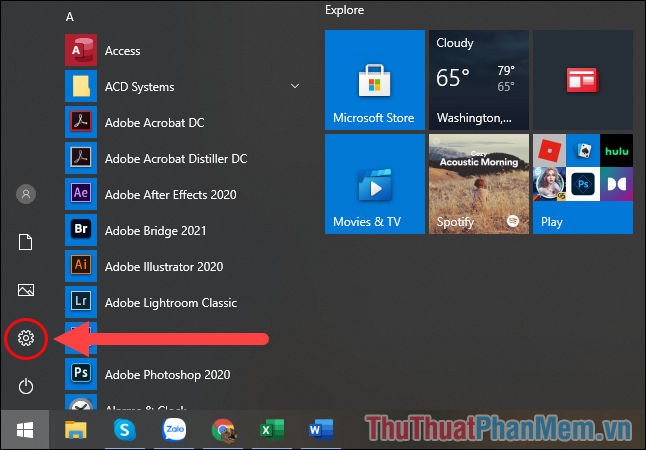
Task: Open Roblox in the Play tile
Action: (x=549, y=150)
